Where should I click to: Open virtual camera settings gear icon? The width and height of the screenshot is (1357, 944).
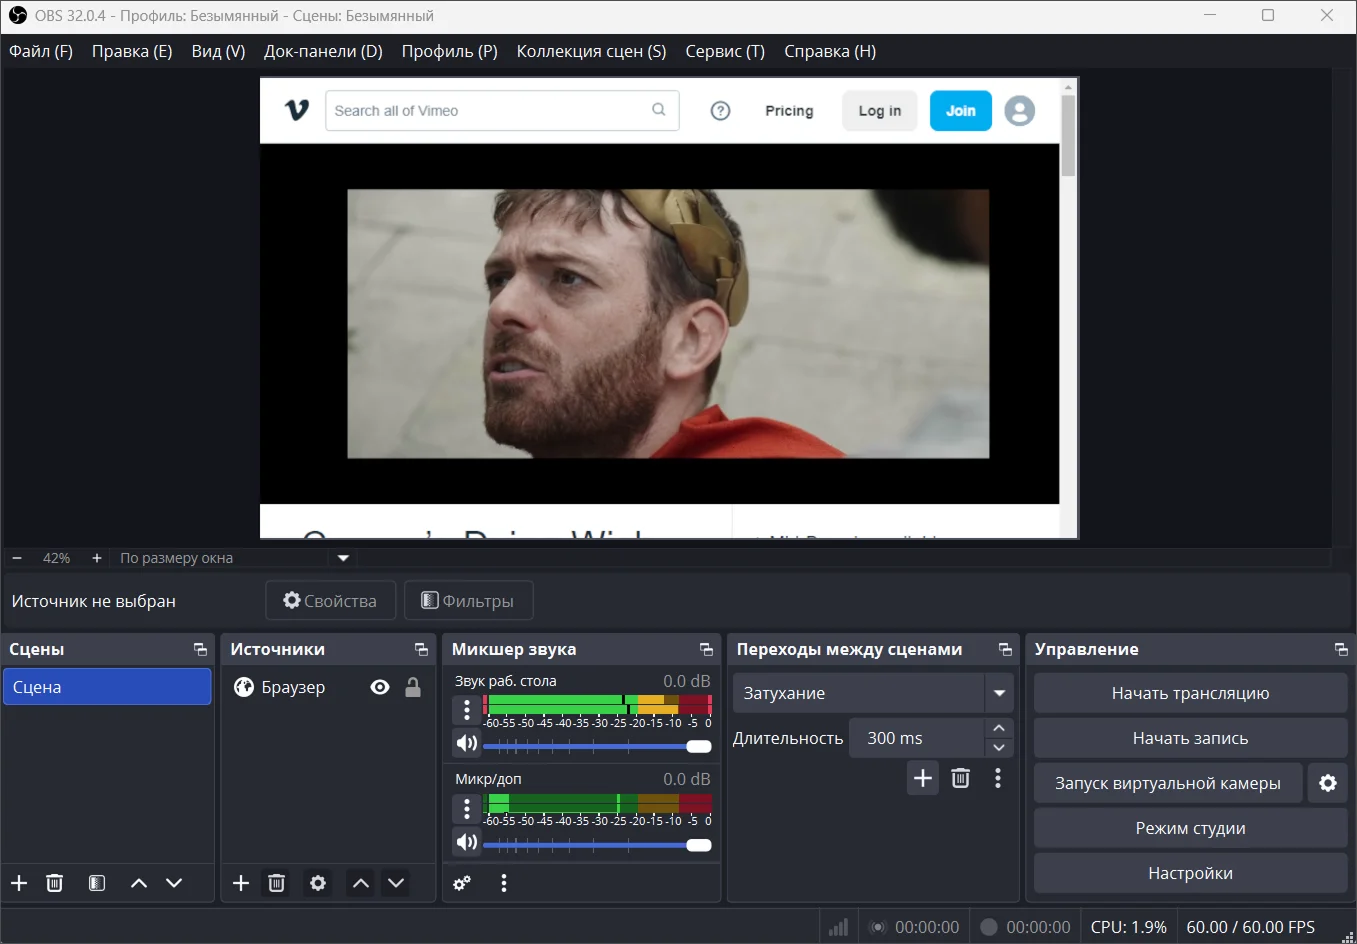(x=1328, y=783)
